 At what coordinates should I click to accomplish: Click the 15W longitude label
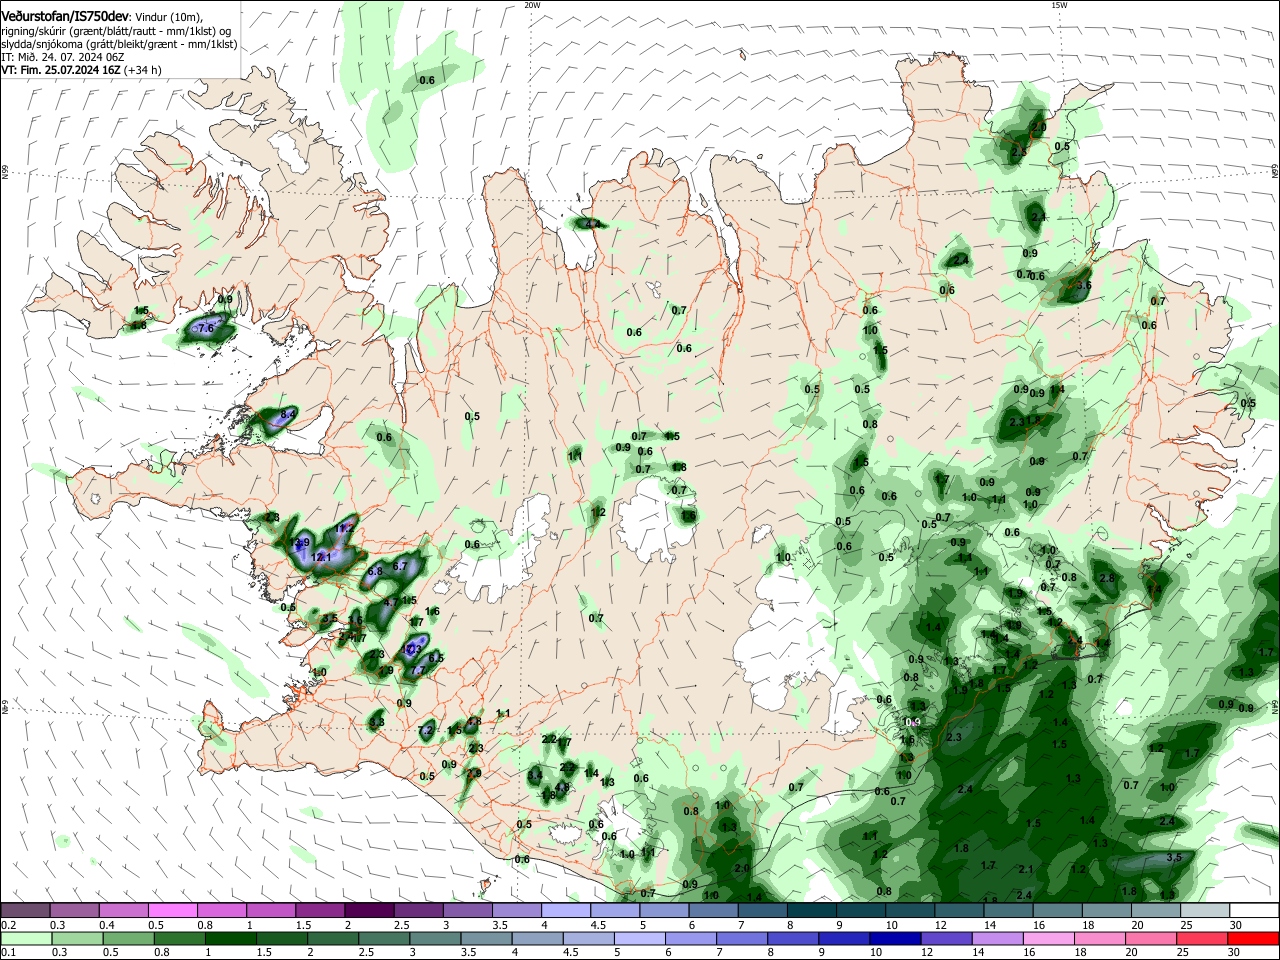tap(1059, 5)
